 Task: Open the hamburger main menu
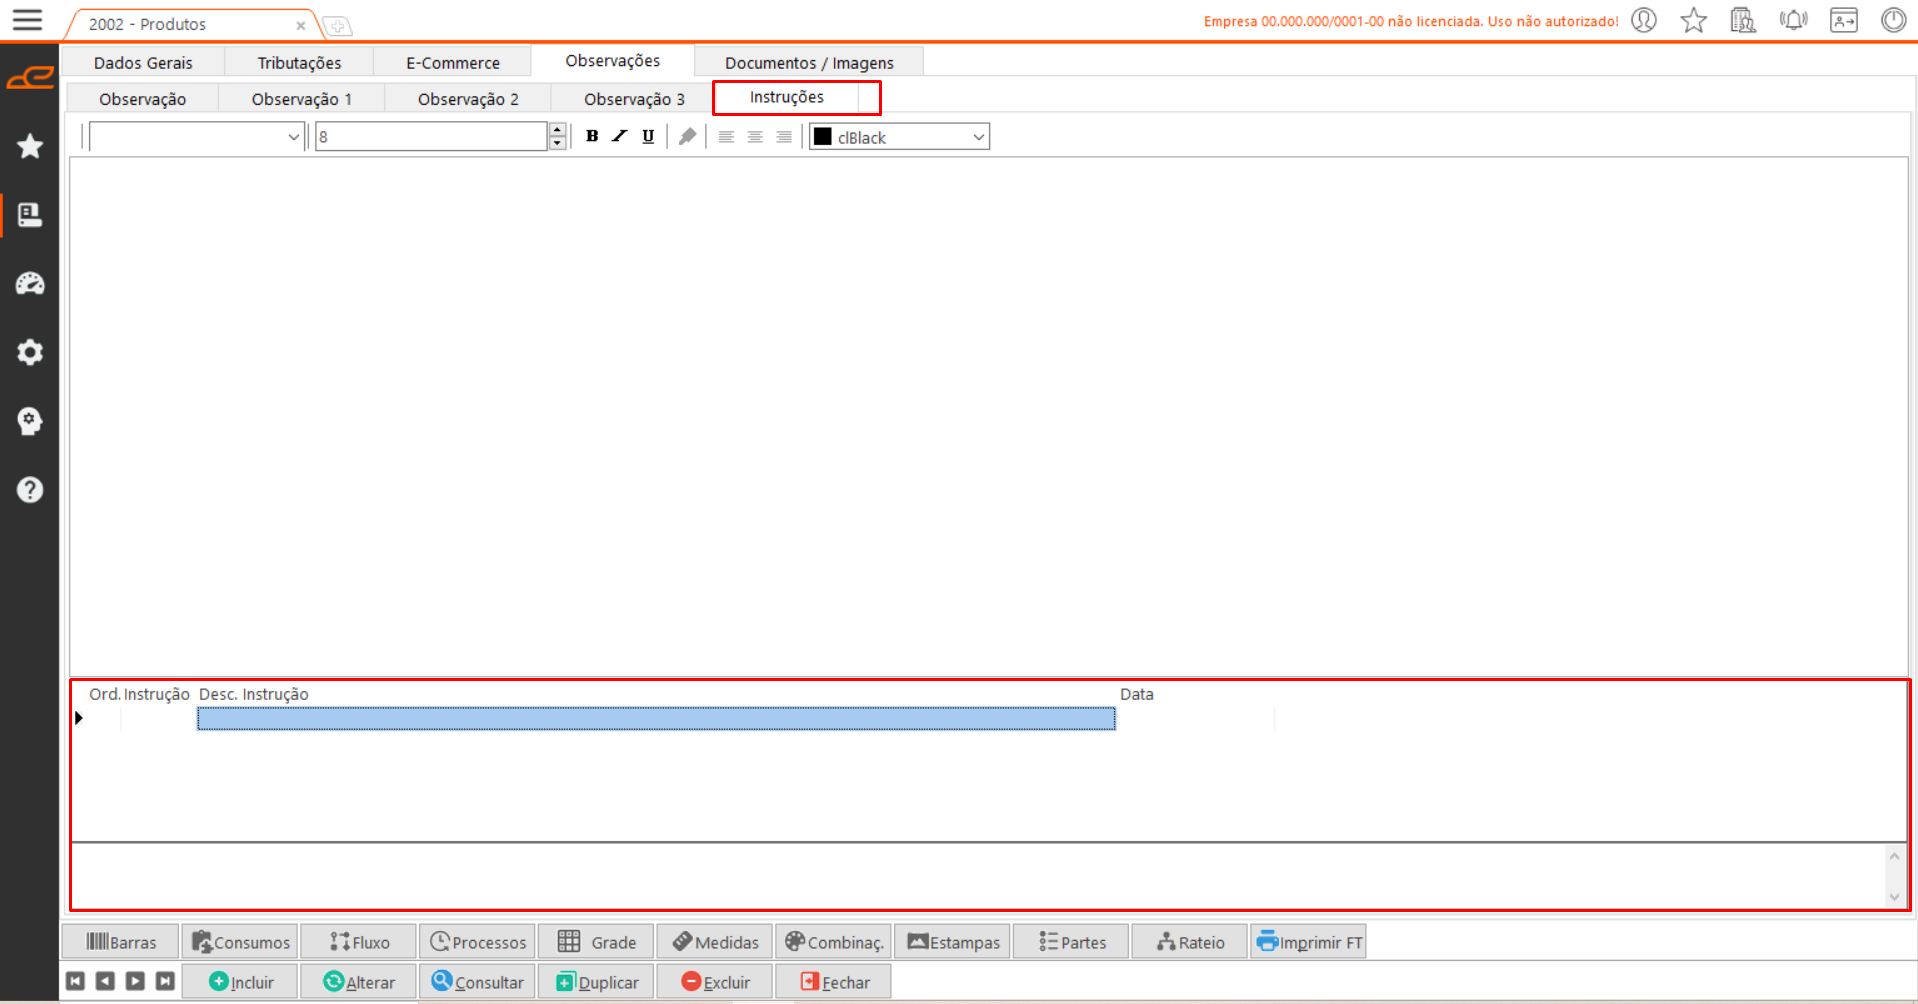(x=27, y=20)
